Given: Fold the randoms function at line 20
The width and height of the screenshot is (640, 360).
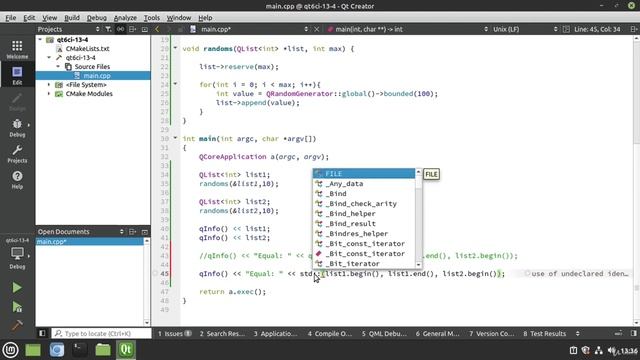Looking at the screenshot, I should pos(176,48).
